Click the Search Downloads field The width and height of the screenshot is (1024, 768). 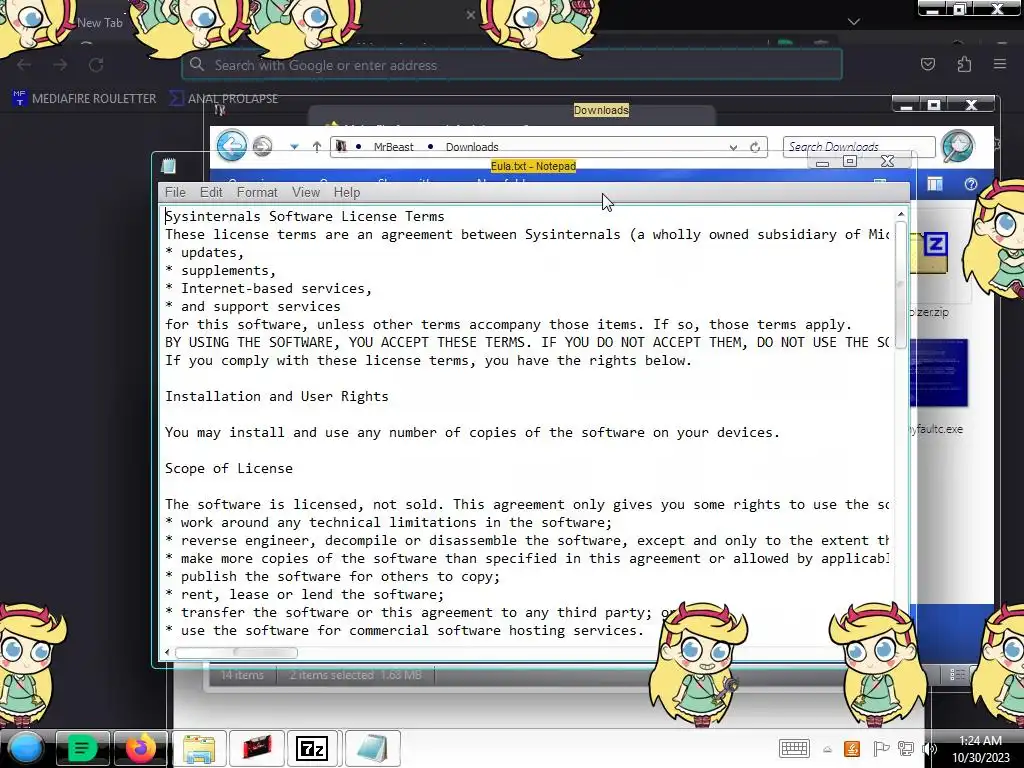(x=858, y=147)
